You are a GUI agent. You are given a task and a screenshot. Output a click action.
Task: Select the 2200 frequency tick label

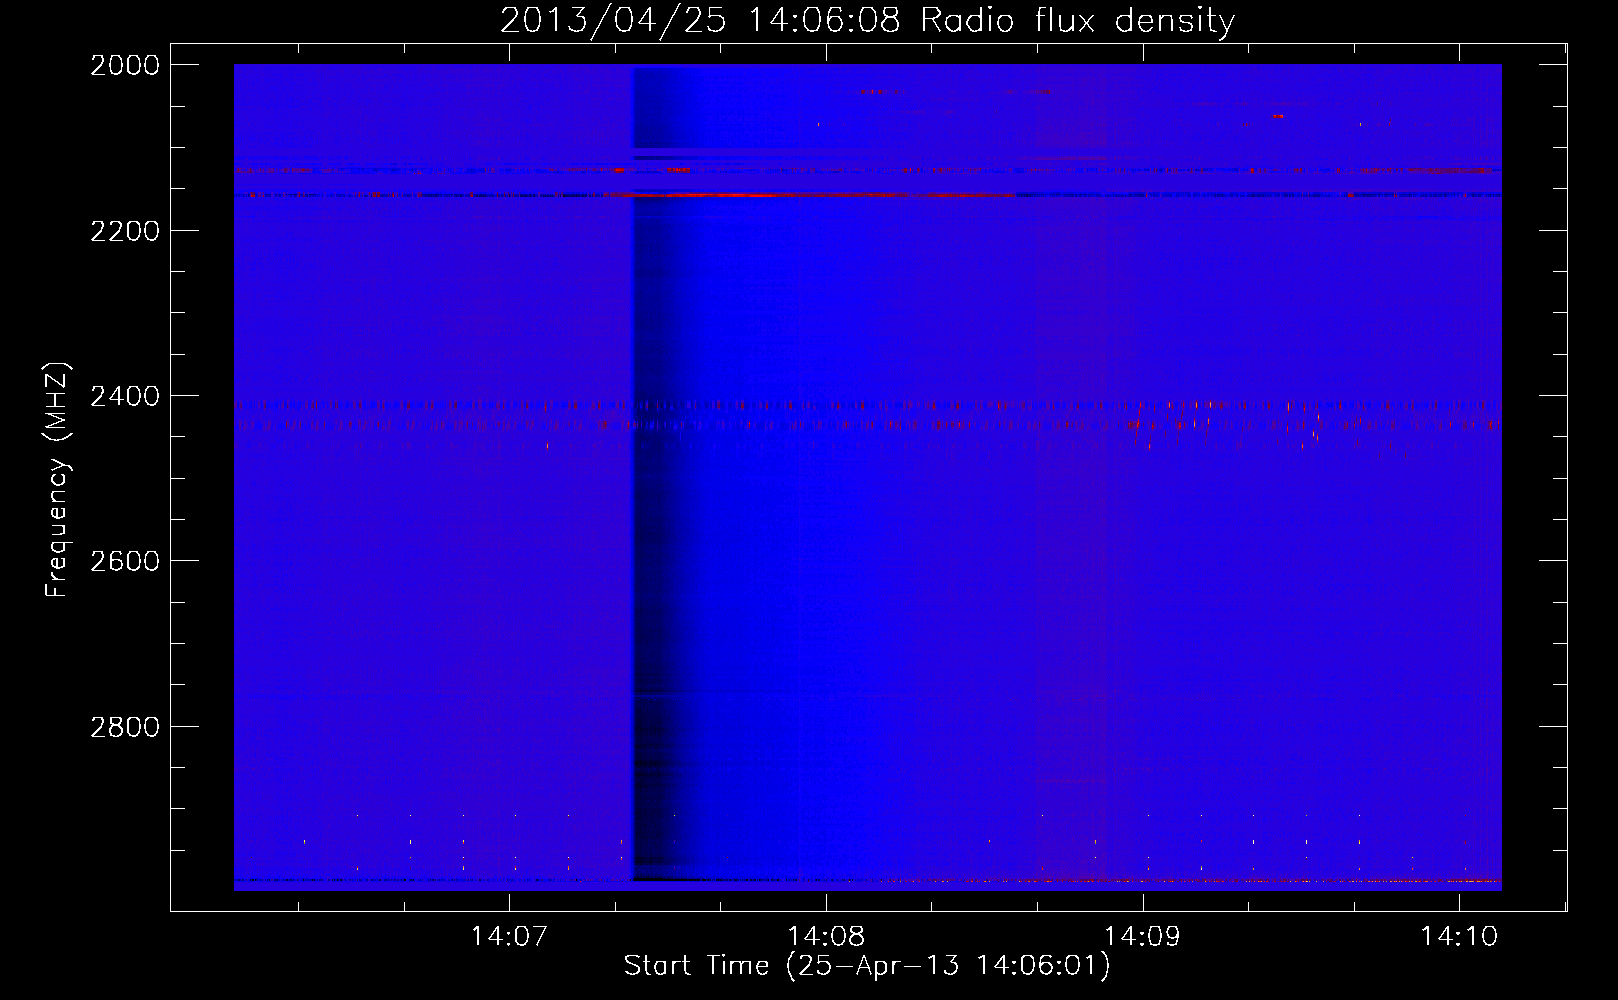(x=125, y=231)
